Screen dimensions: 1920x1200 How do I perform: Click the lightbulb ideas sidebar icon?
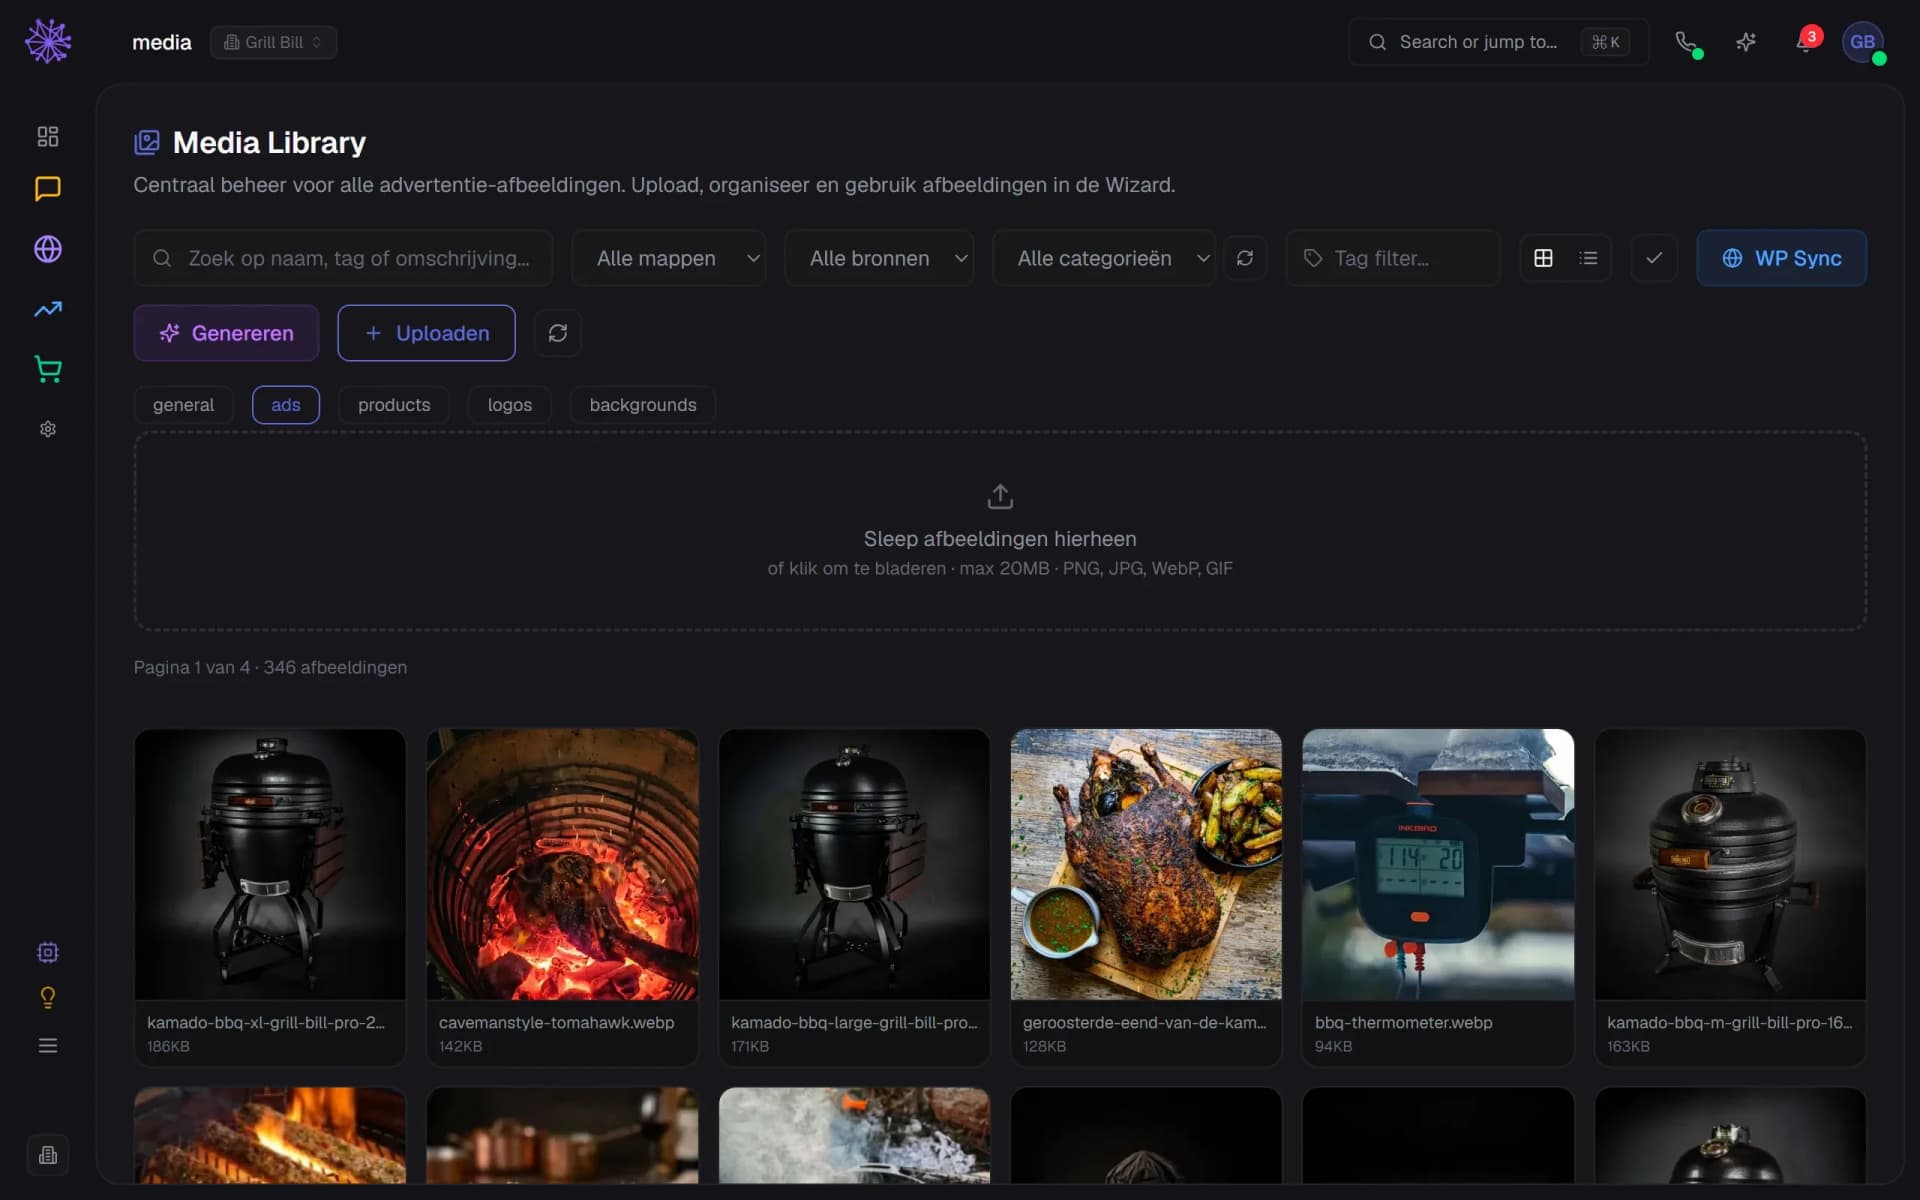tap(48, 998)
